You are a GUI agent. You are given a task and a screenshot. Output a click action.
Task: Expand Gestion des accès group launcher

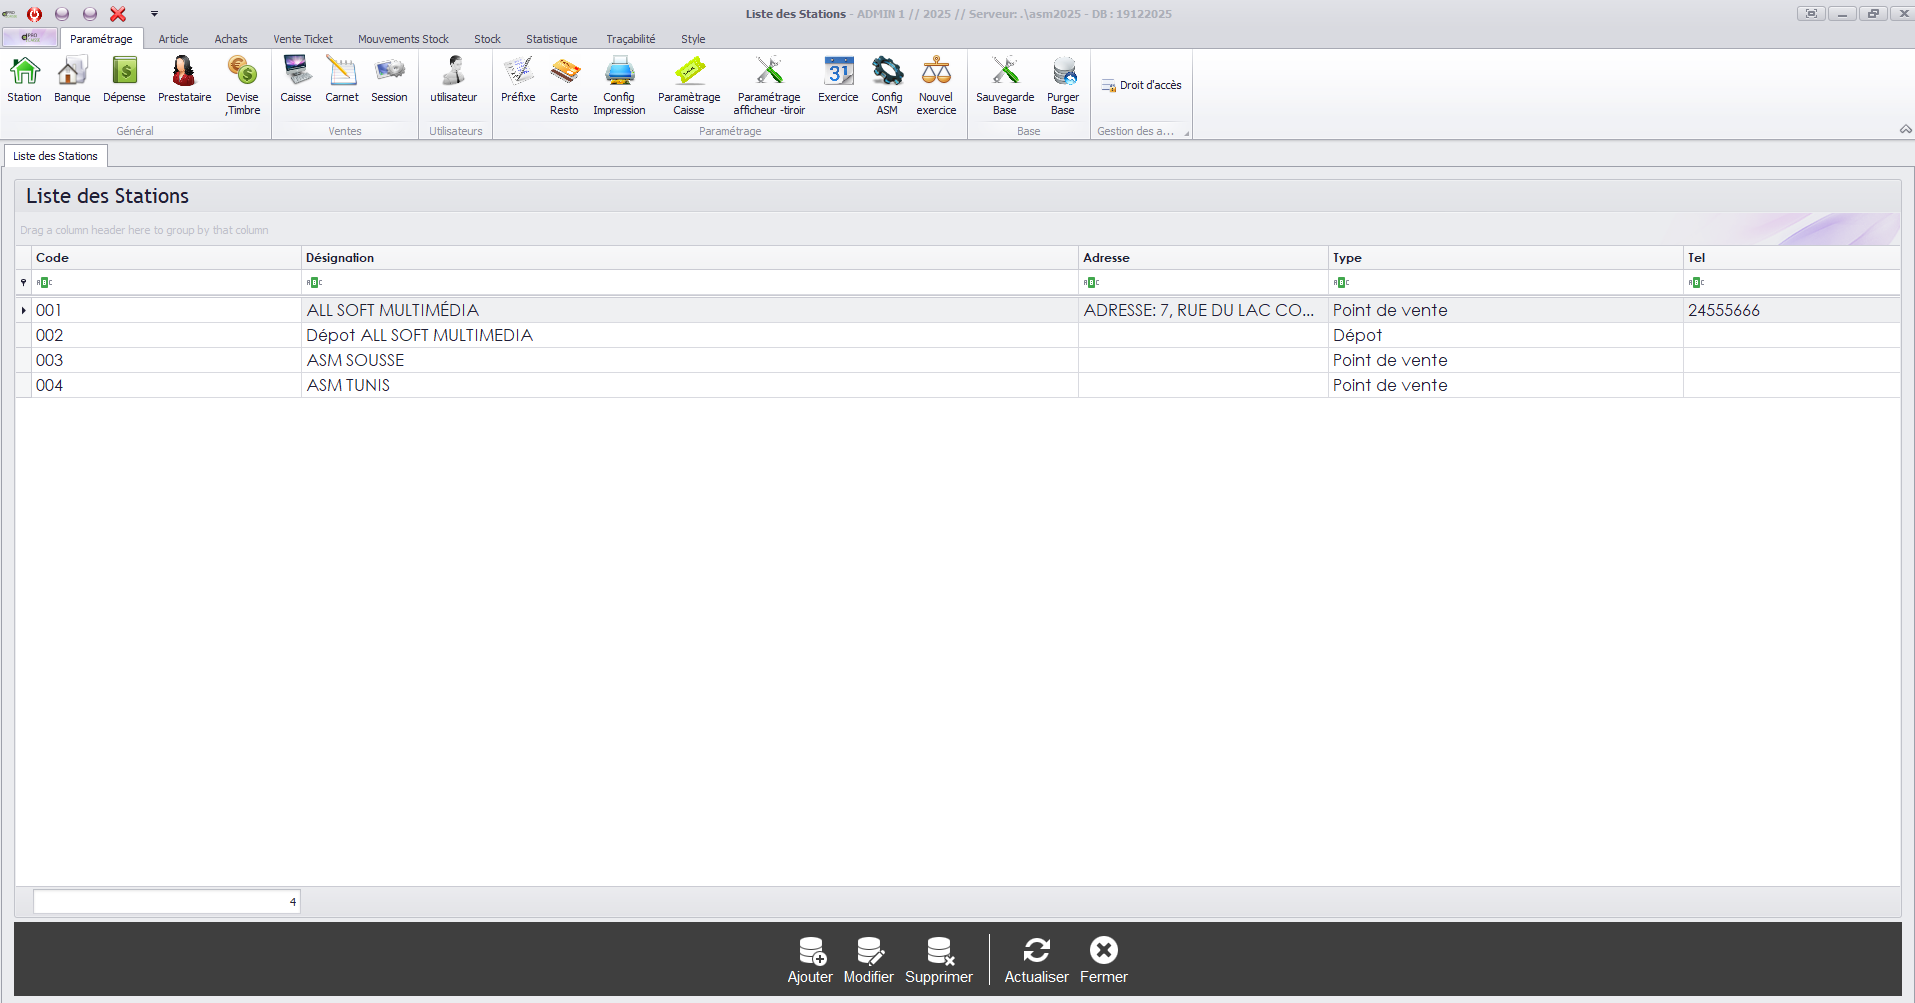click(1187, 132)
